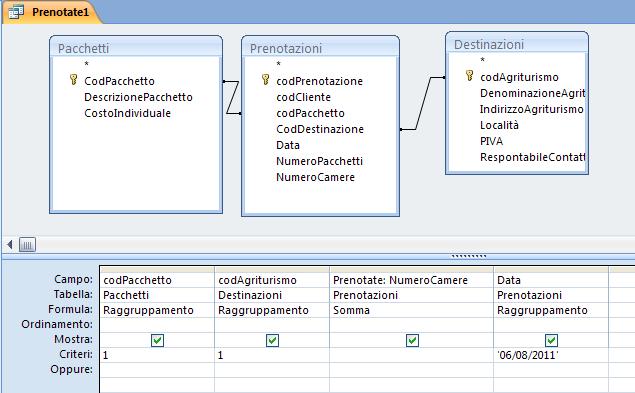The height and width of the screenshot is (393, 635).
Task: Click the query icon on Prenotate1 tab
Action: pyautogui.click(x=16, y=12)
